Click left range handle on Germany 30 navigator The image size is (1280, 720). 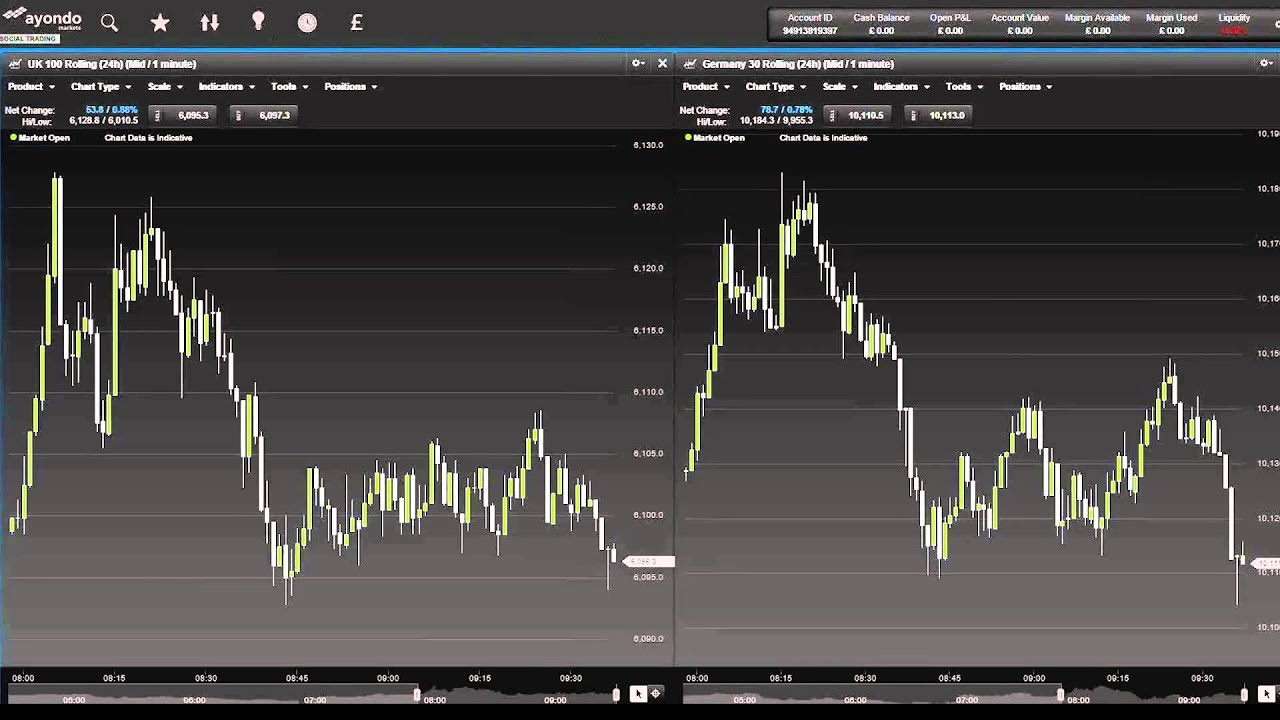(1060, 694)
